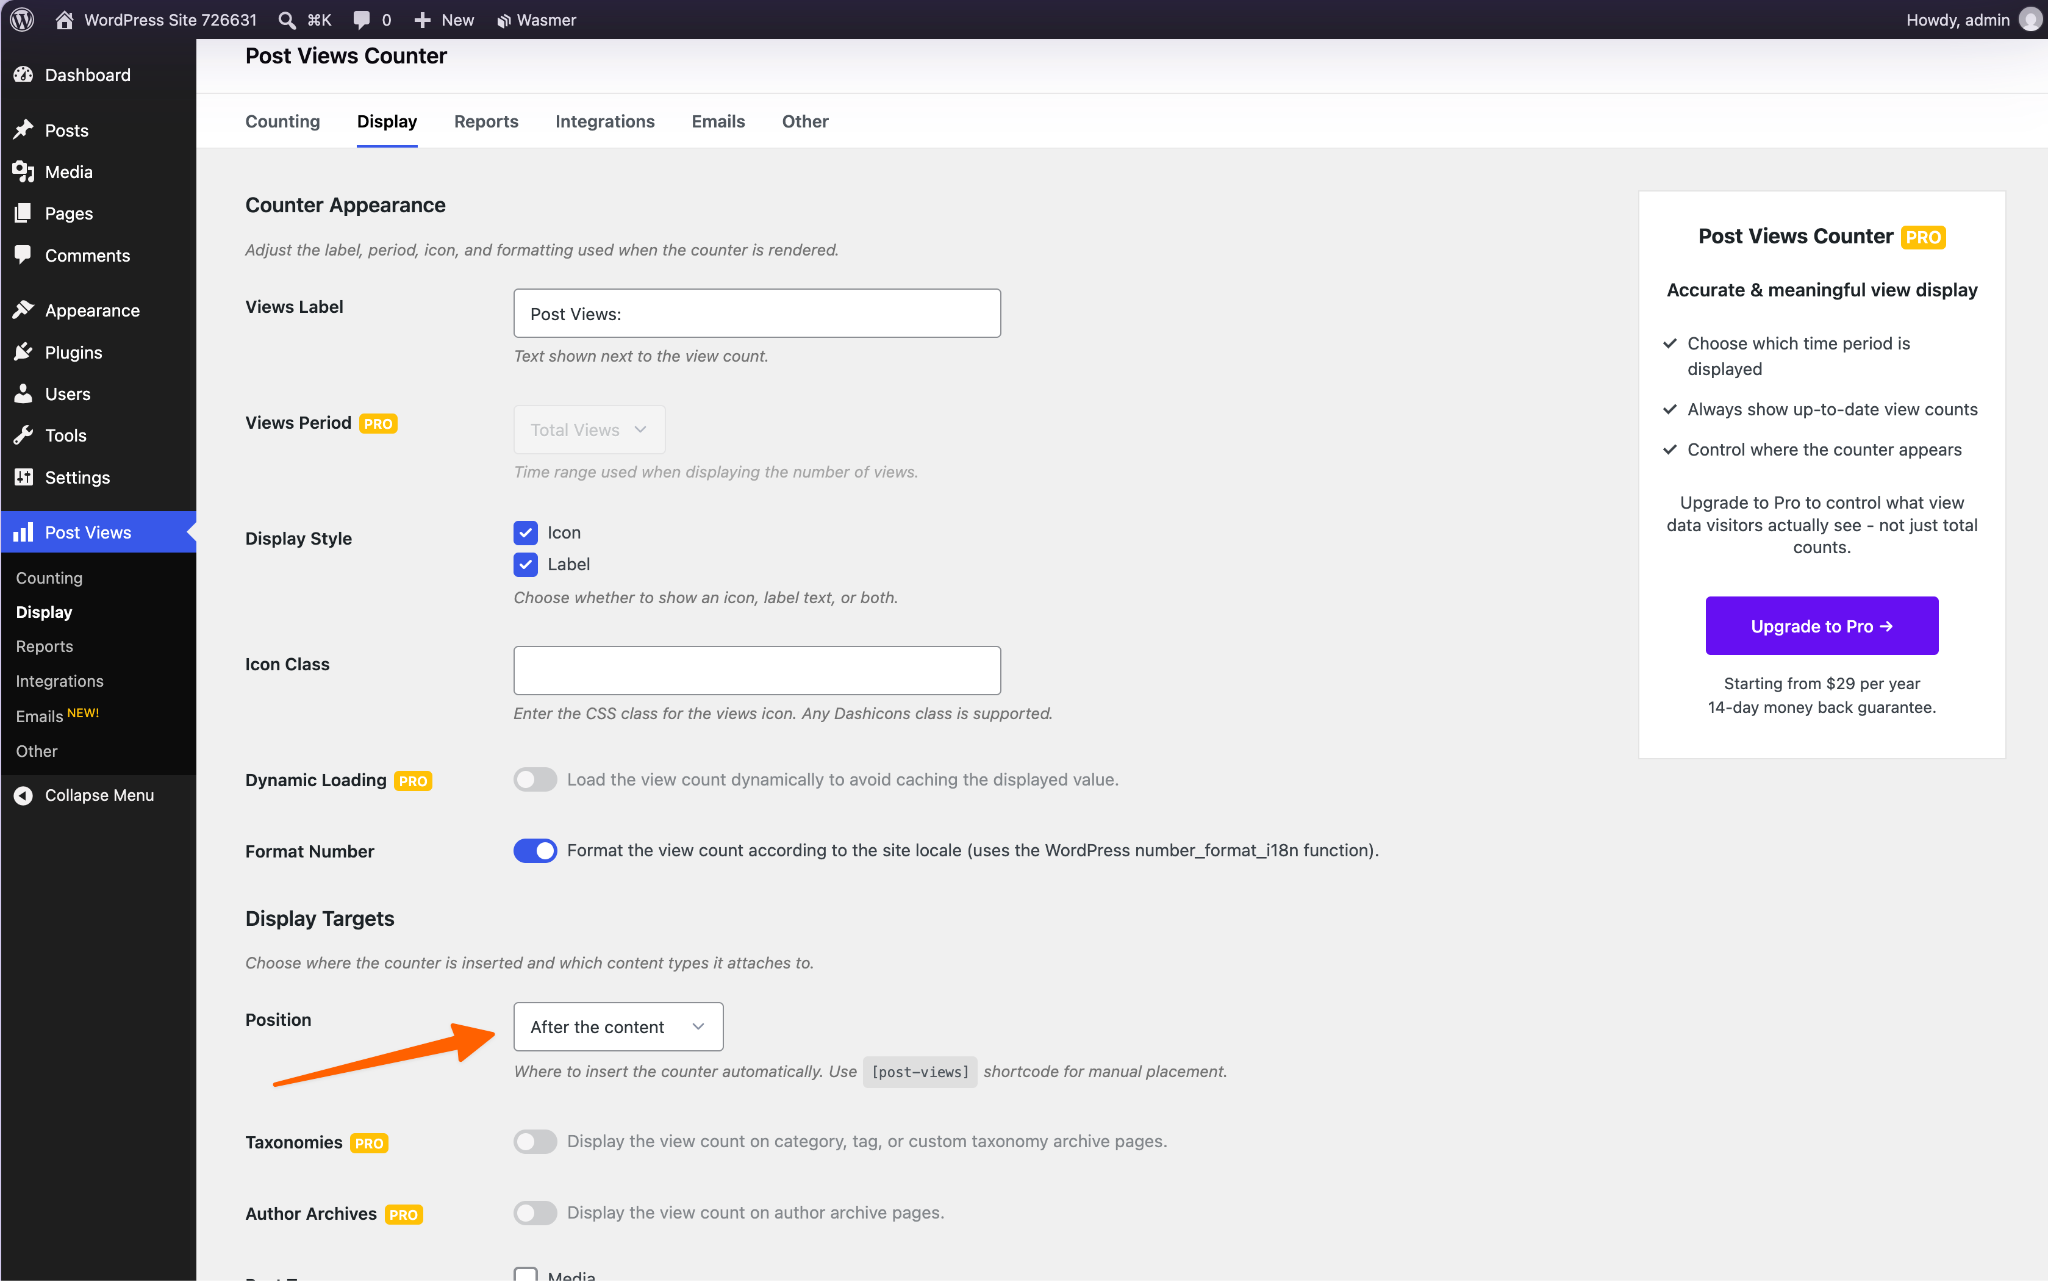This screenshot has height=1281, width=2048.
Task: Uncheck the Label display style checkbox
Action: pos(525,564)
